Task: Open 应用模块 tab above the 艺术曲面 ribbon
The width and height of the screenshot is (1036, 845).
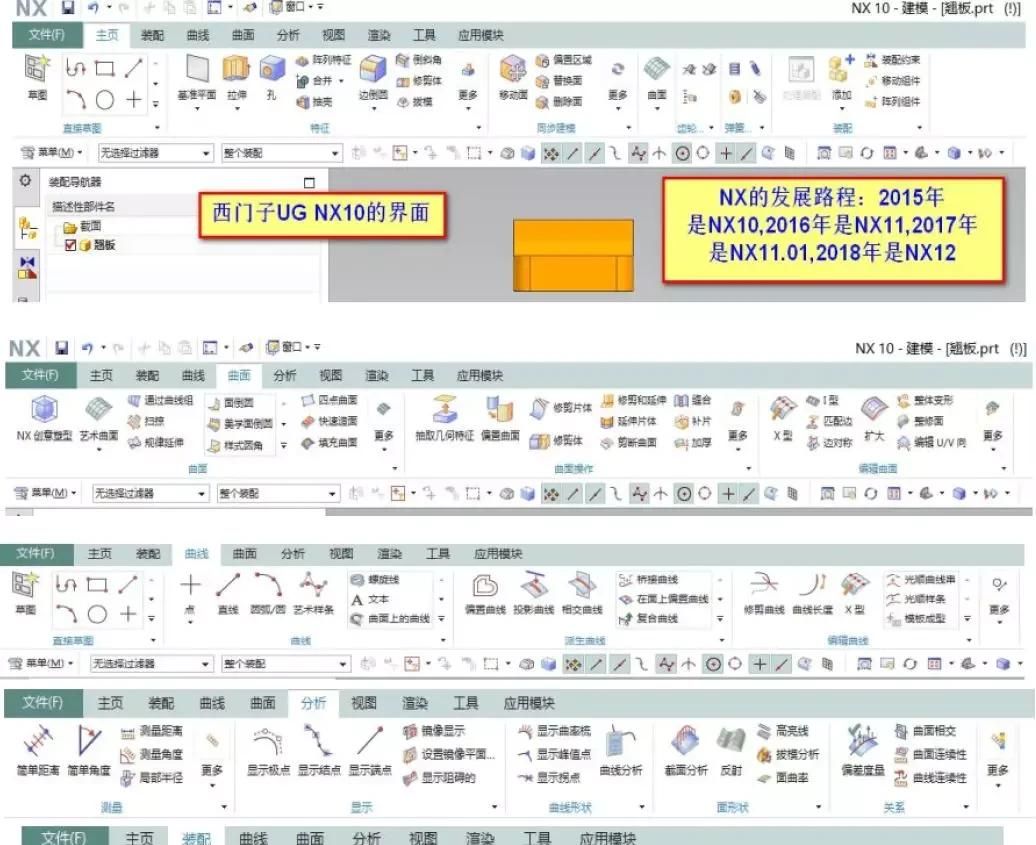Action: coord(480,375)
